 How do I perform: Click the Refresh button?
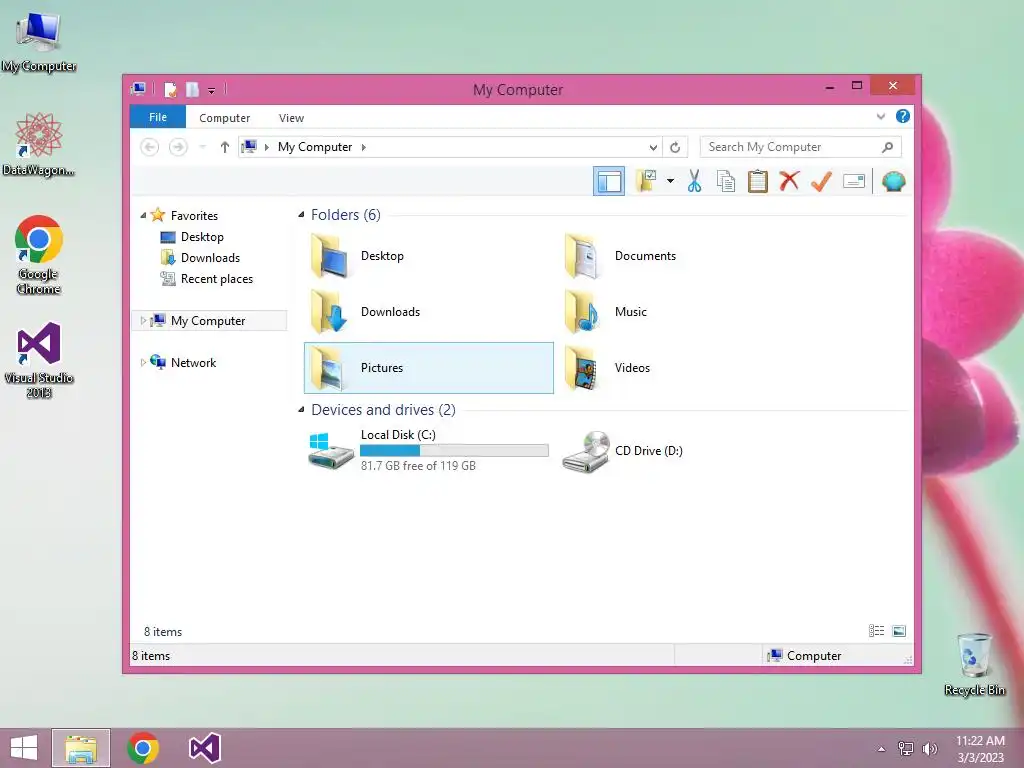click(675, 148)
